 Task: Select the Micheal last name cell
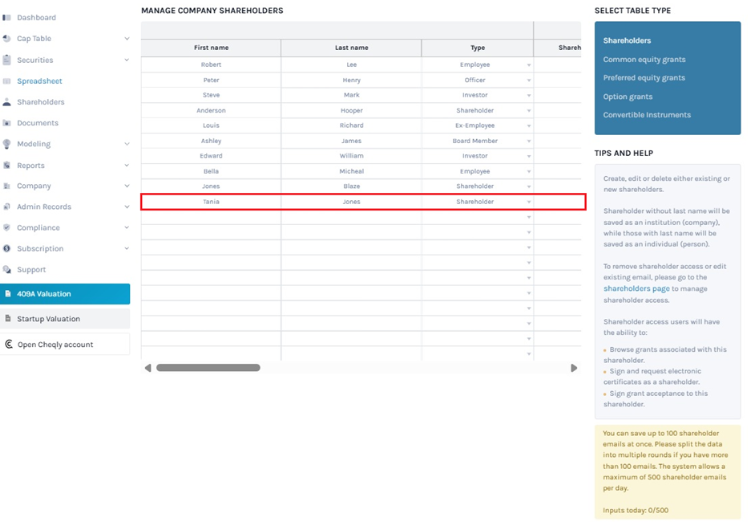click(x=351, y=171)
